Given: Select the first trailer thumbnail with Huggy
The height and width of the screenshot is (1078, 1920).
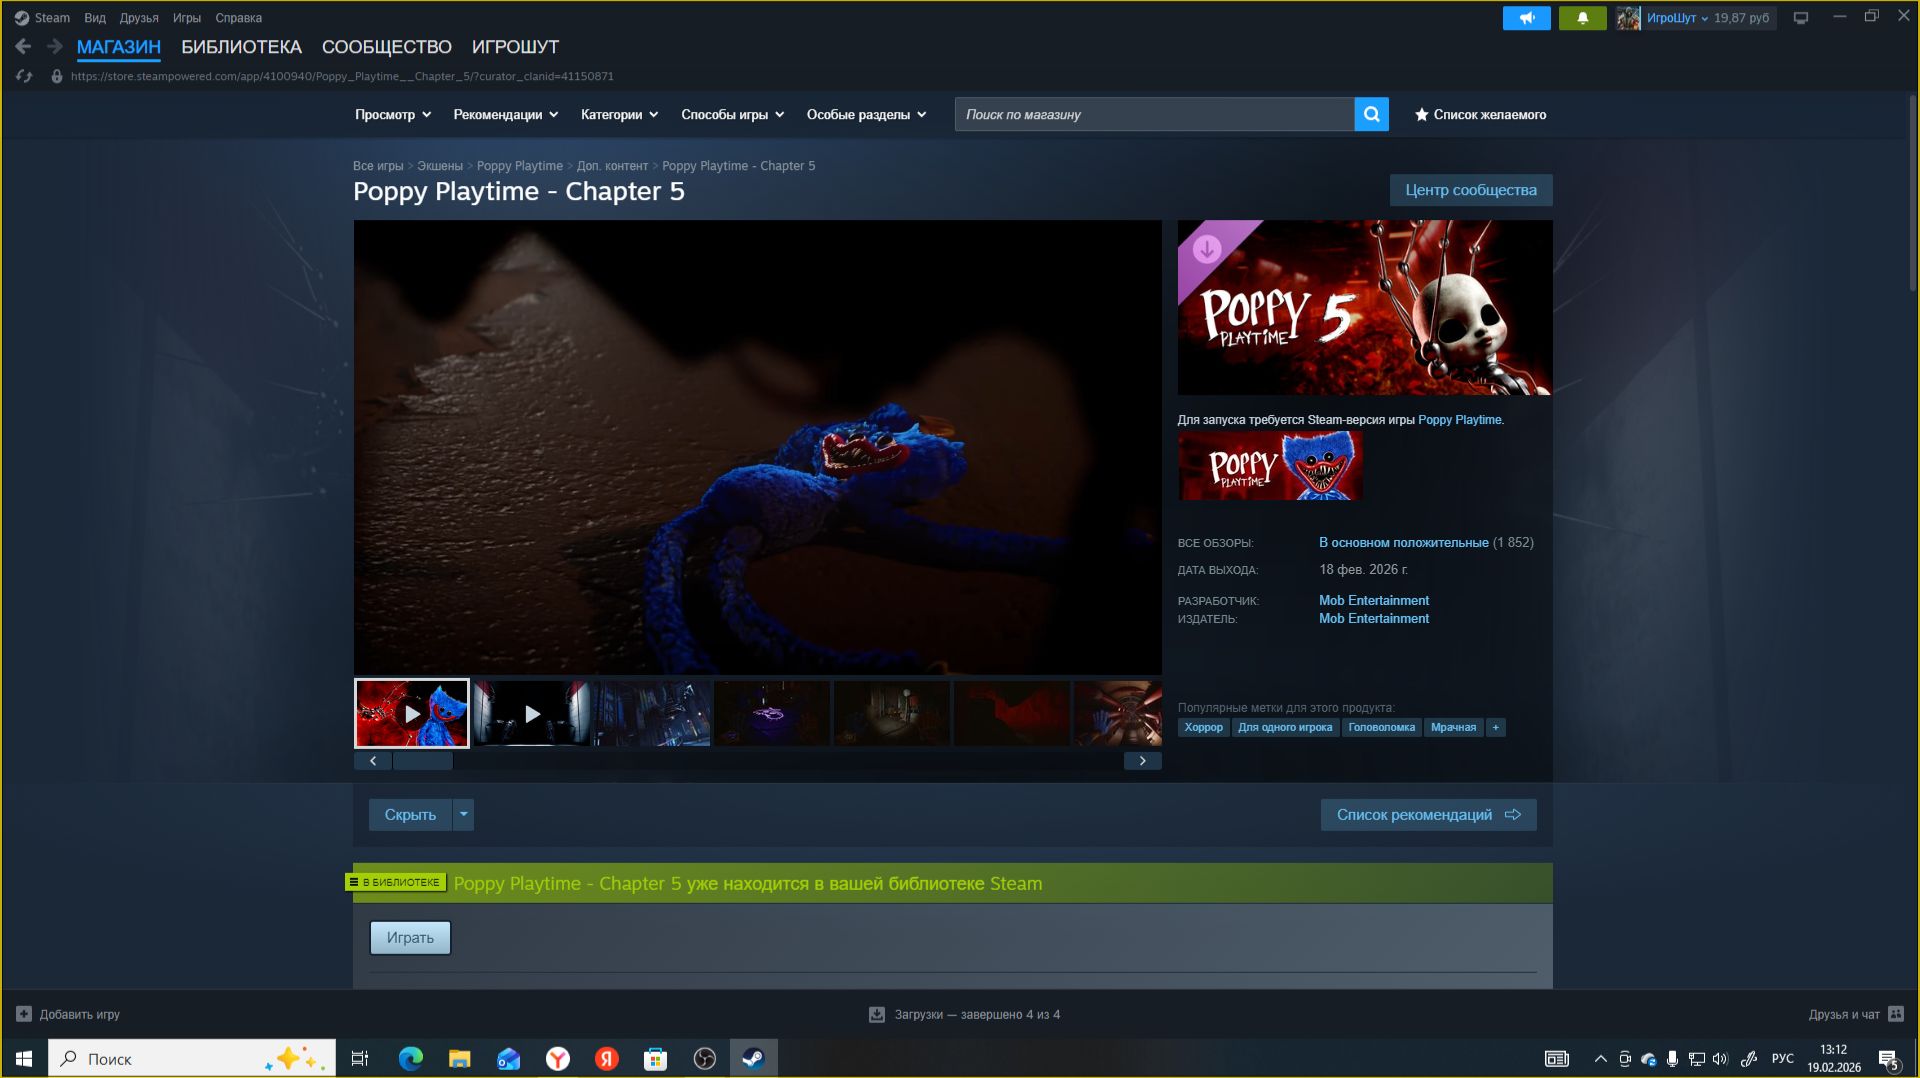Looking at the screenshot, I should point(411,713).
